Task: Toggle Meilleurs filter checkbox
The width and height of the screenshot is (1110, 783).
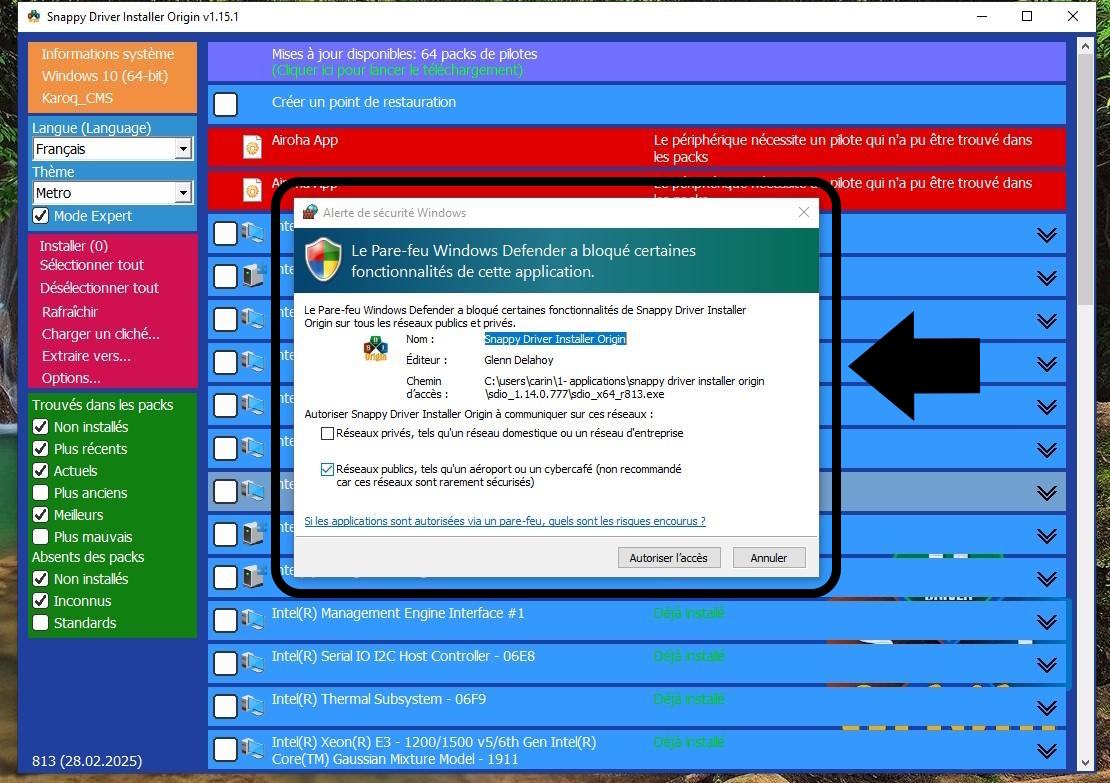Action: (x=40, y=514)
